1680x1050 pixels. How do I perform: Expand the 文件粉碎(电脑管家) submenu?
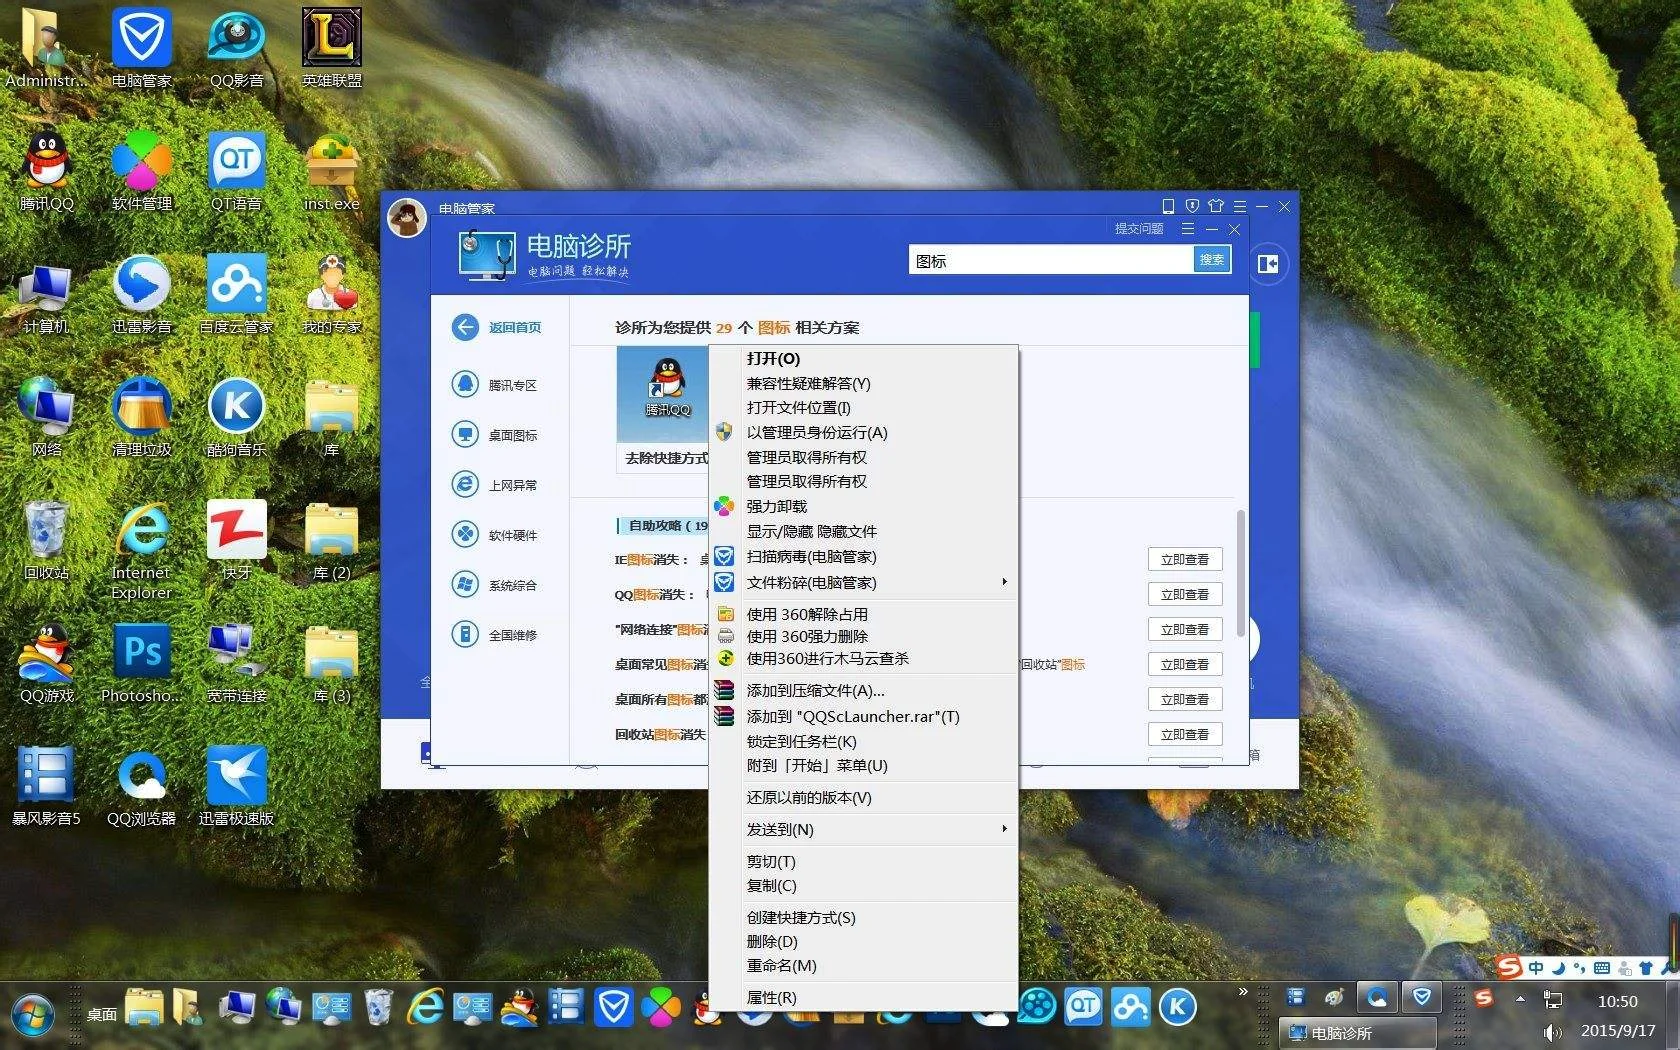click(863, 582)
